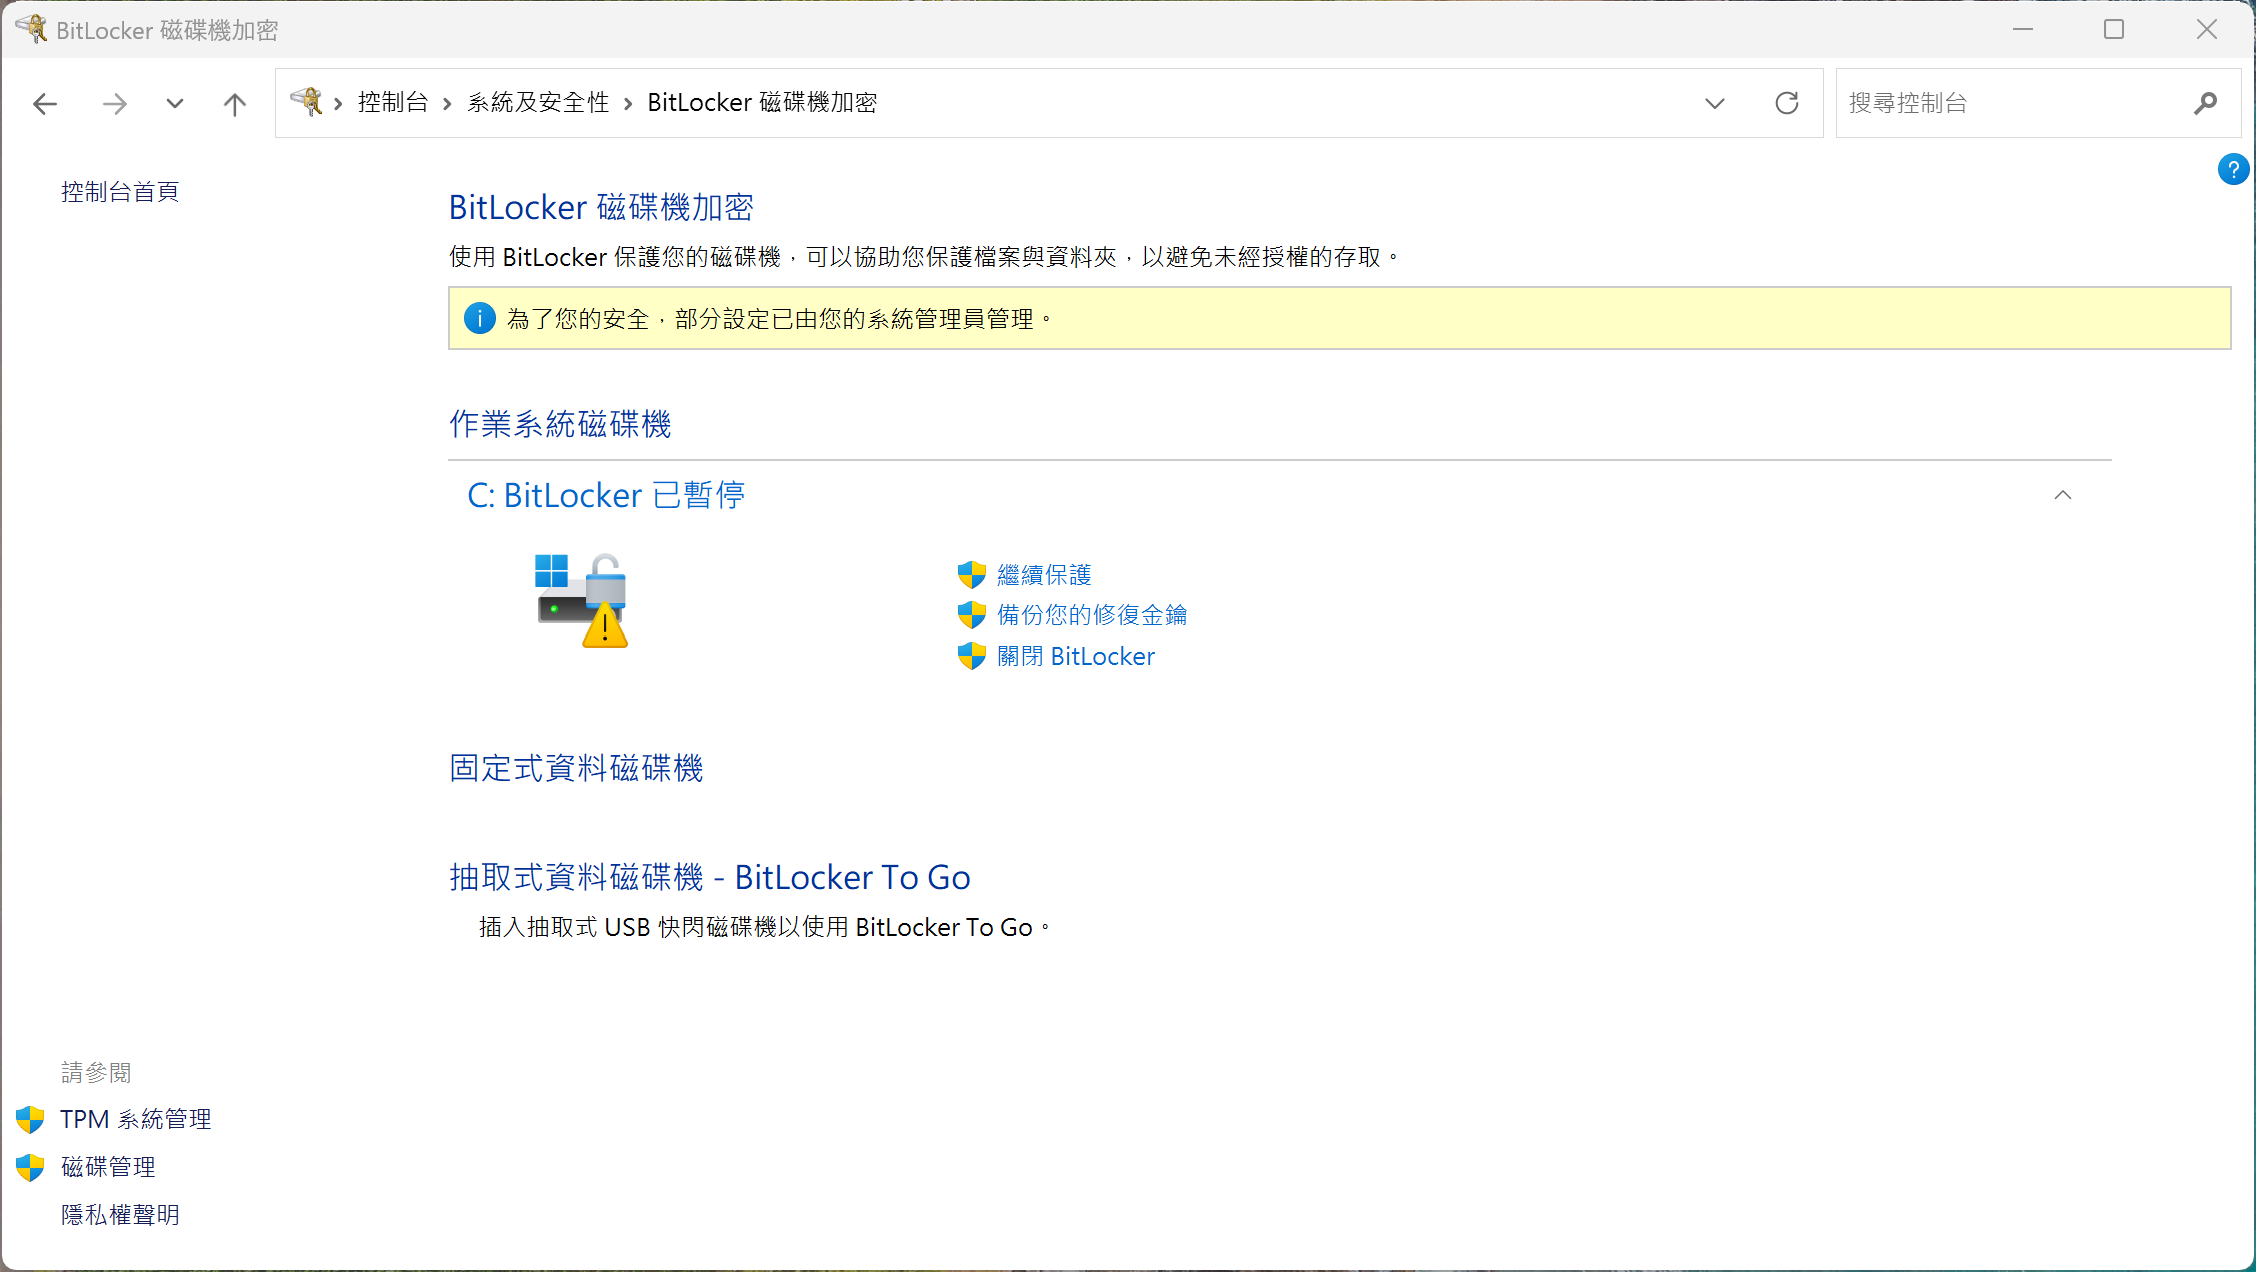Image resolution: width=2256 pixels, height=1272 pixels.
Task: Click the up-one-level arrow
Action: tap(234, 103)
